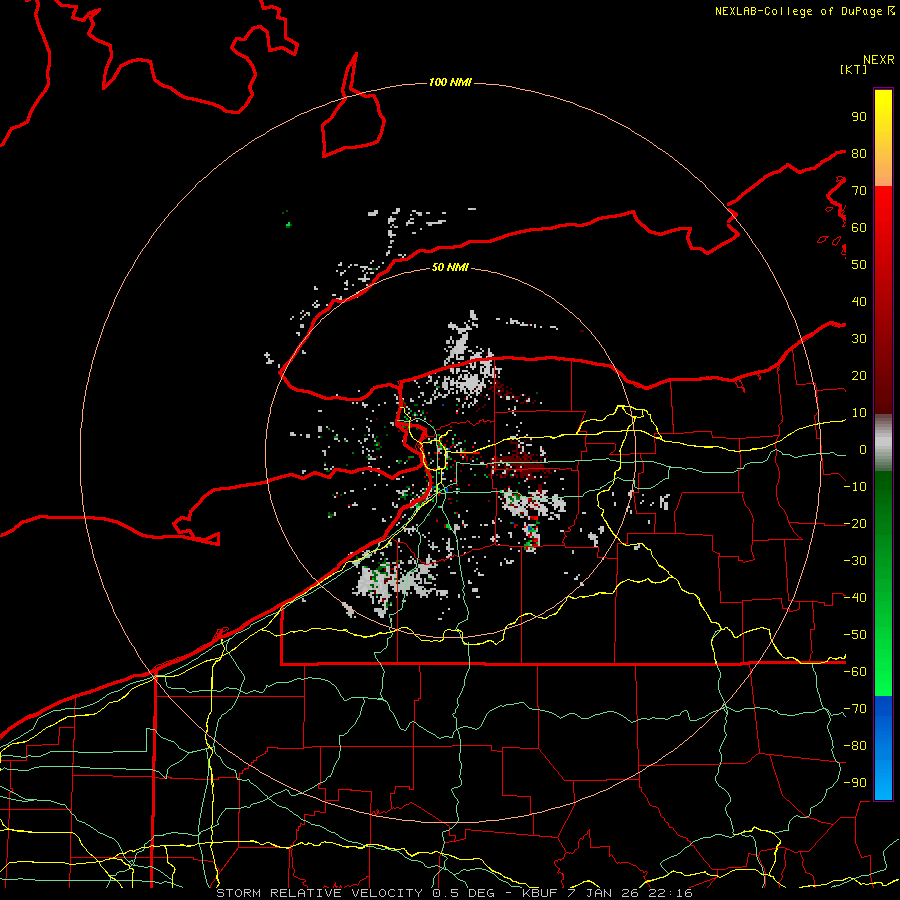The width and height of the screenshot is (900, 900).
Task: Click the 50 NMI range ring label
Action: [450, 267]
